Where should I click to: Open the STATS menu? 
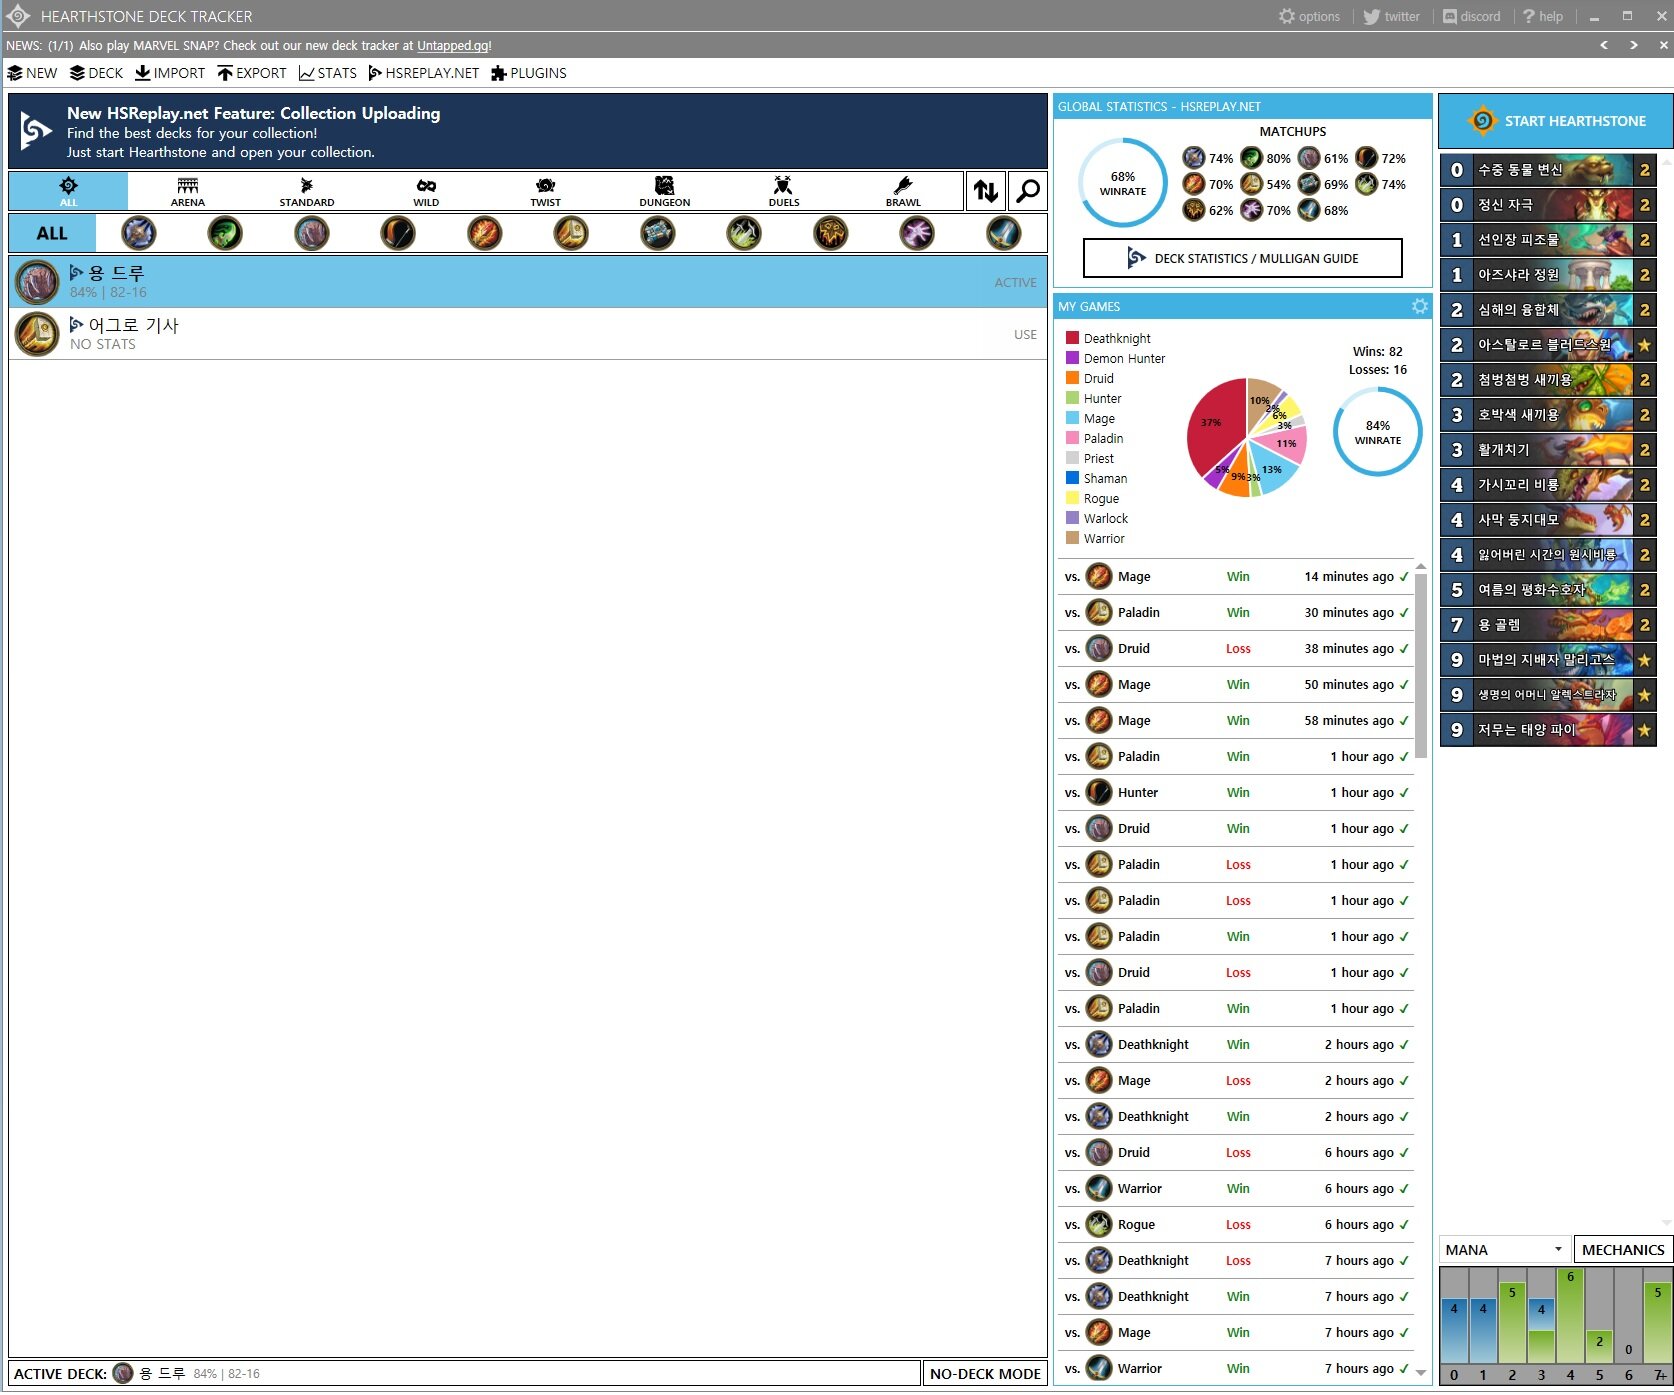click(x=328, y=73)
